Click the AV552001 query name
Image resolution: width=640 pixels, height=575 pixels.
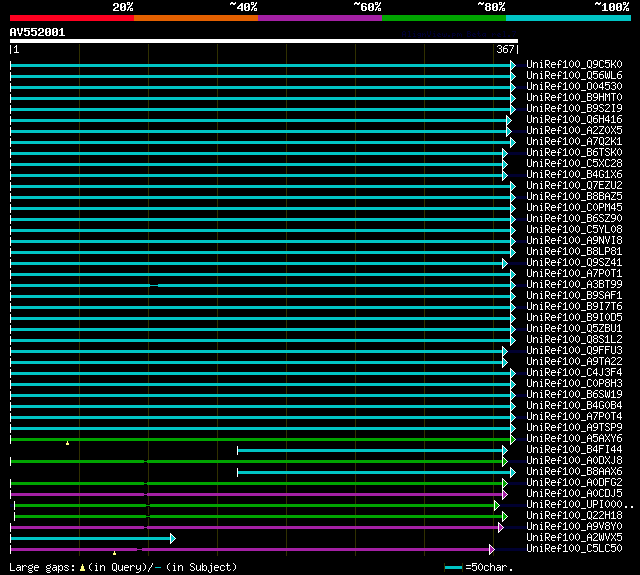tap(37, 32)
